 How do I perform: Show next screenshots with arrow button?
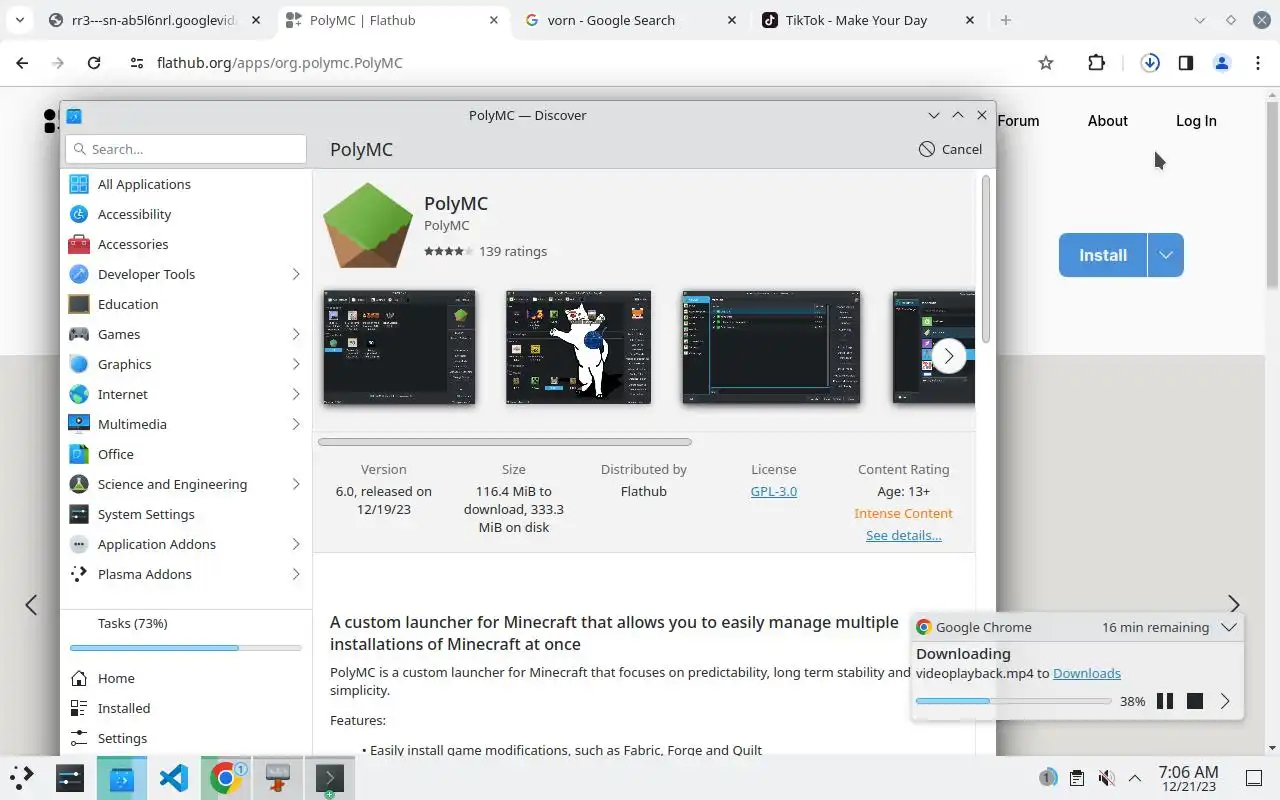pyautogui.click(x=948, y=356)
